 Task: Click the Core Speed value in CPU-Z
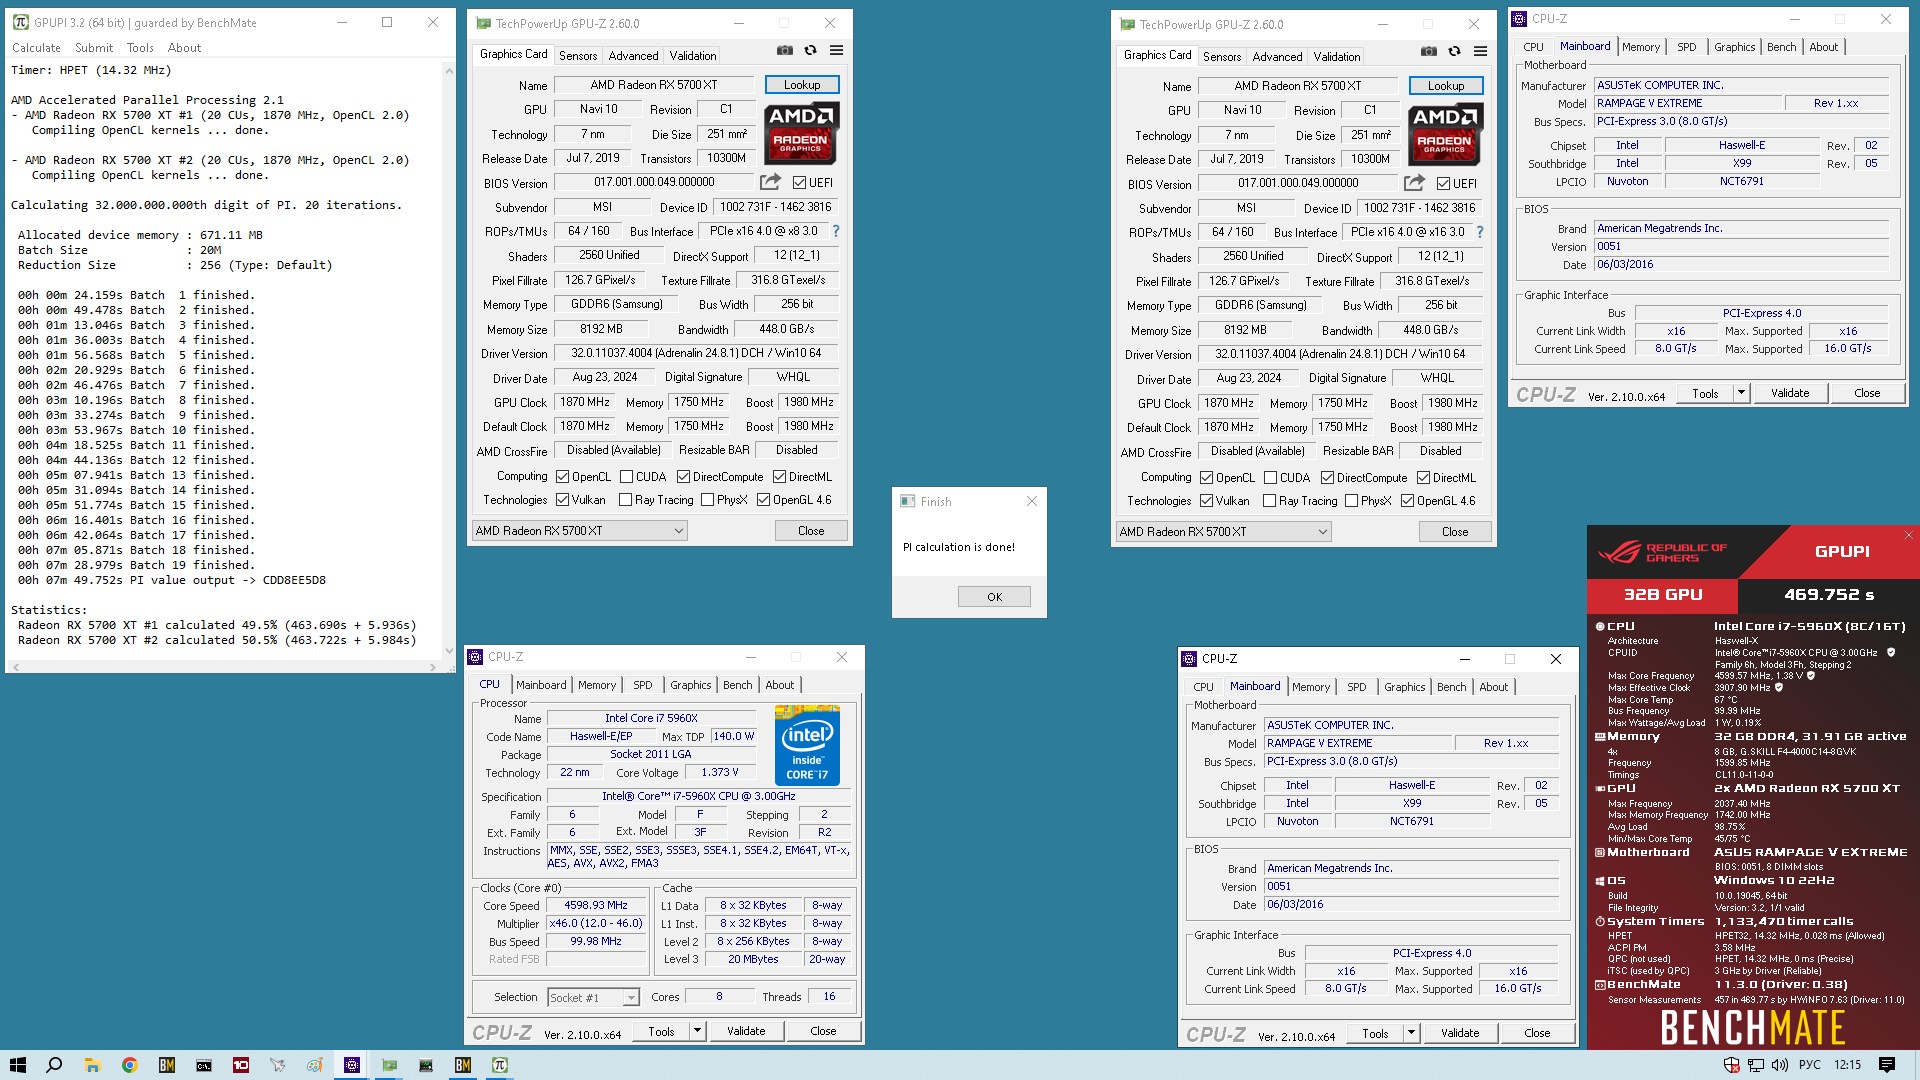point(596,905)
